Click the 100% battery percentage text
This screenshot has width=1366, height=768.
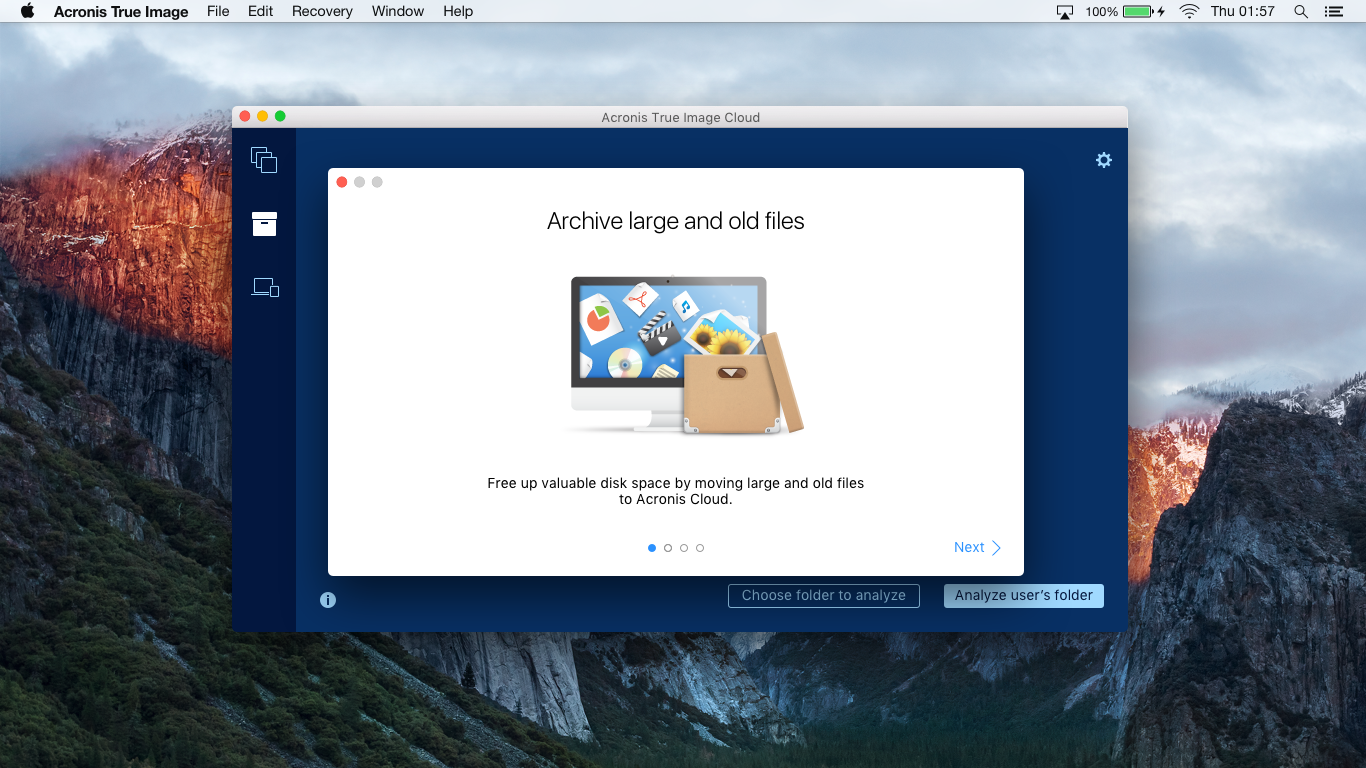click(x=1101, y=12)
